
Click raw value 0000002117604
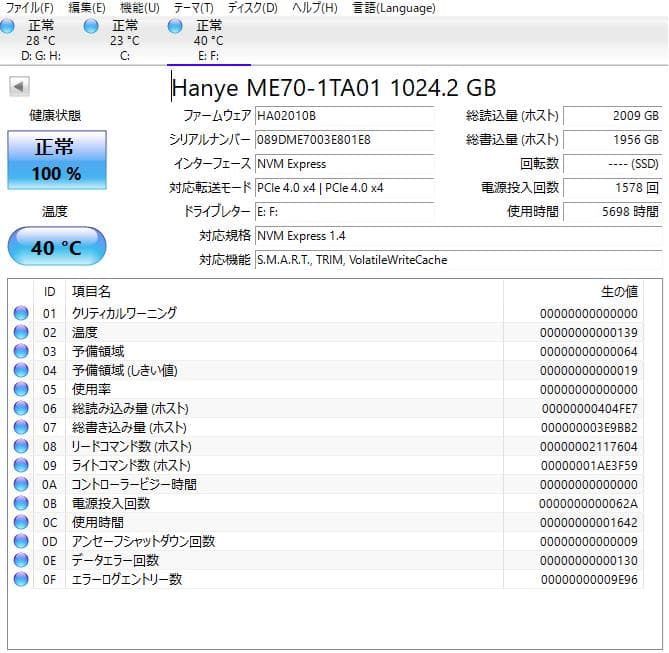589,446
